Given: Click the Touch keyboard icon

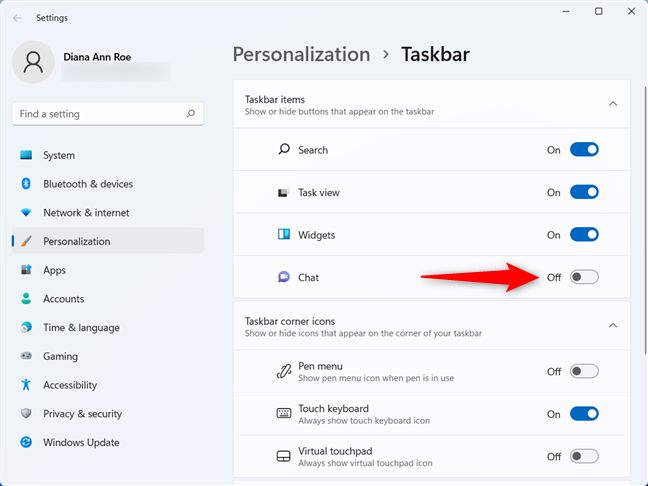Looking at the screenshot, I should coord(284,413).
